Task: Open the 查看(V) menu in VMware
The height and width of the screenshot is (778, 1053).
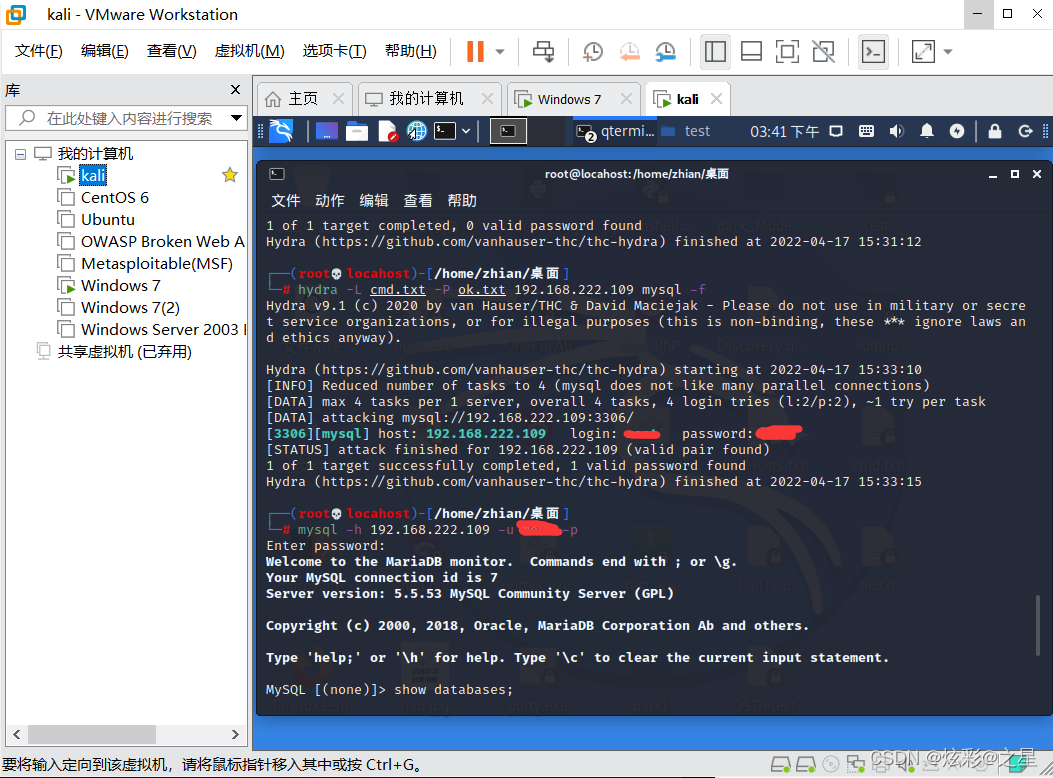Action: [x=171, y=51]
